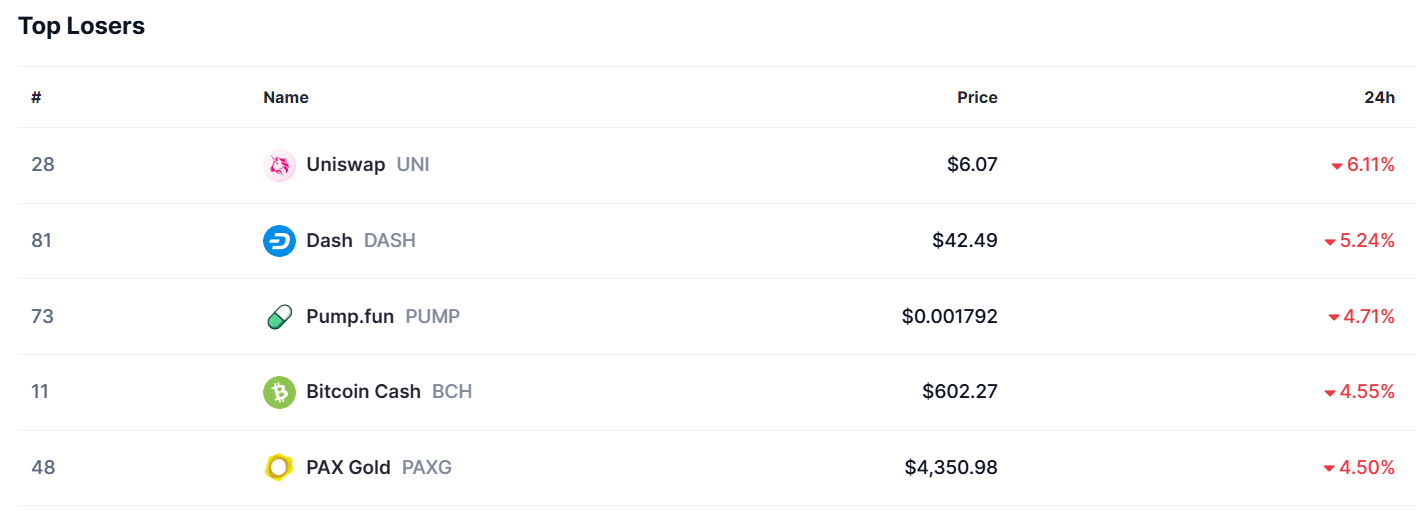The image size is (1416, 519).
Task: Click the red down arrow beside 6.11%
Action: (x=1337, y=166)
